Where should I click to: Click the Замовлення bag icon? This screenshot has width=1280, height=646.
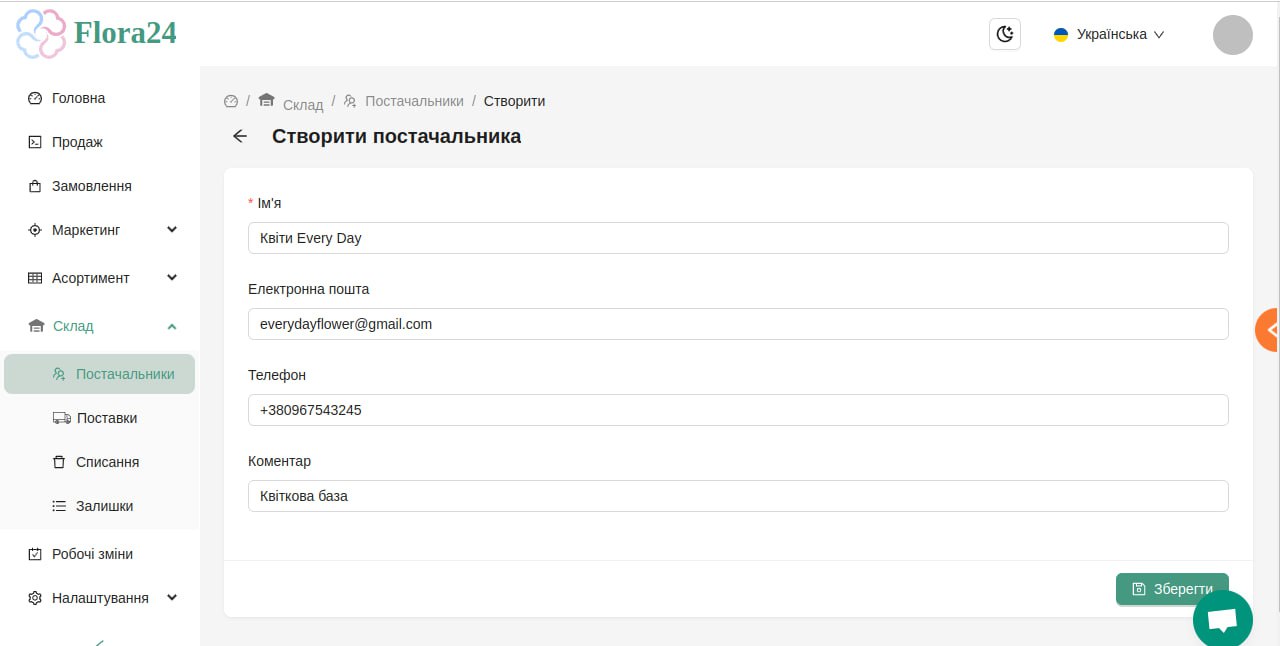point(35,186)
